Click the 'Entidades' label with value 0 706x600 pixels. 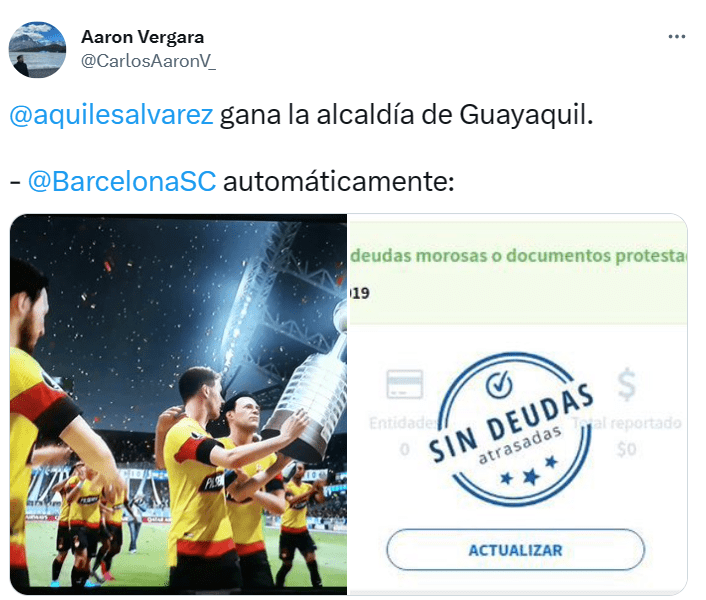(x=403, y=436)
